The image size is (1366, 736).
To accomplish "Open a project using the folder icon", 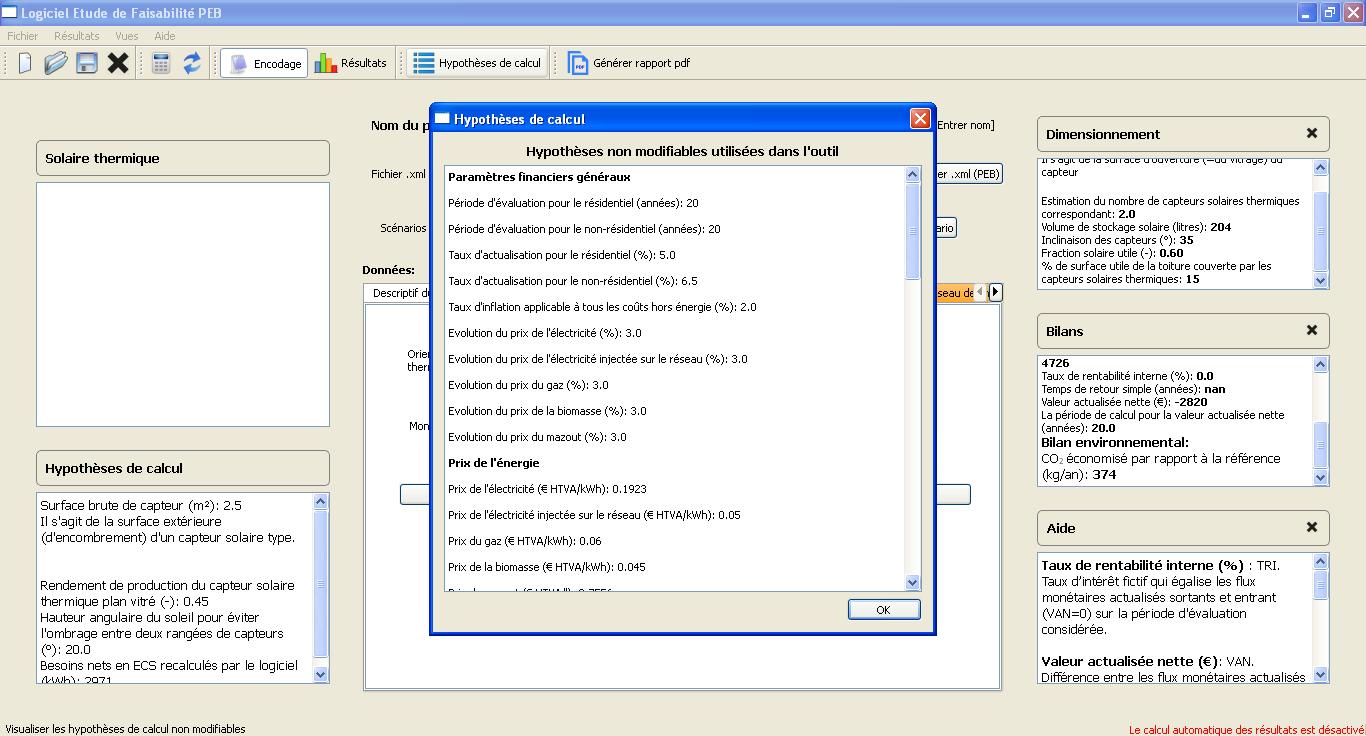I will pos(56,63).
